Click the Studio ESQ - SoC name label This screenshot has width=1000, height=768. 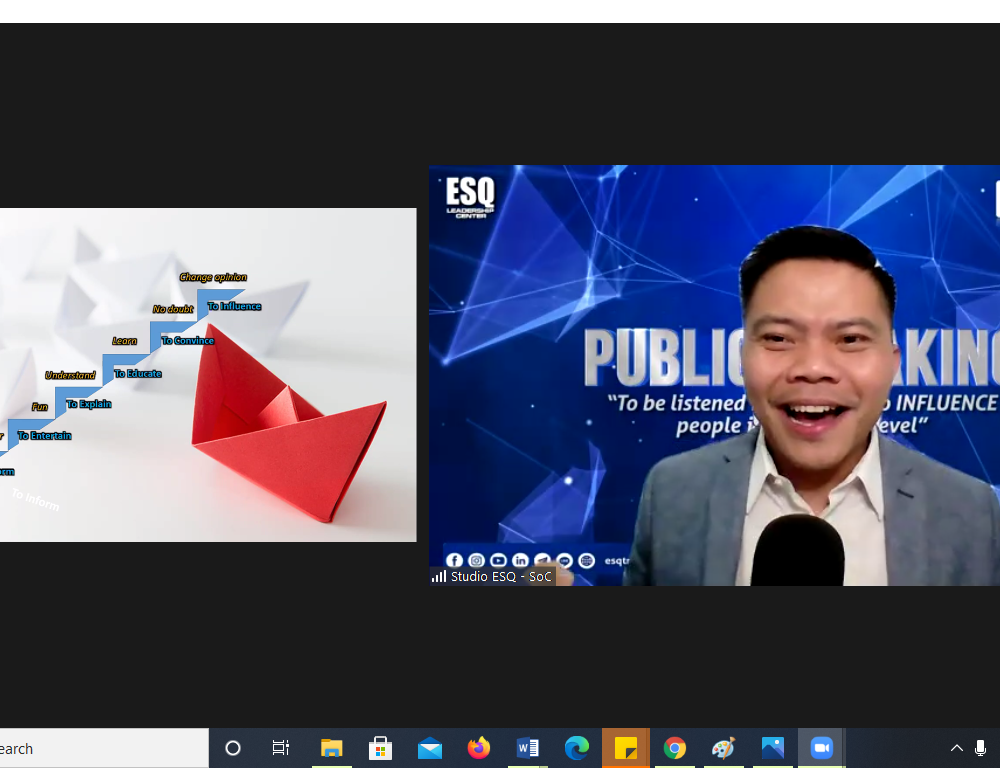[501, 576]
